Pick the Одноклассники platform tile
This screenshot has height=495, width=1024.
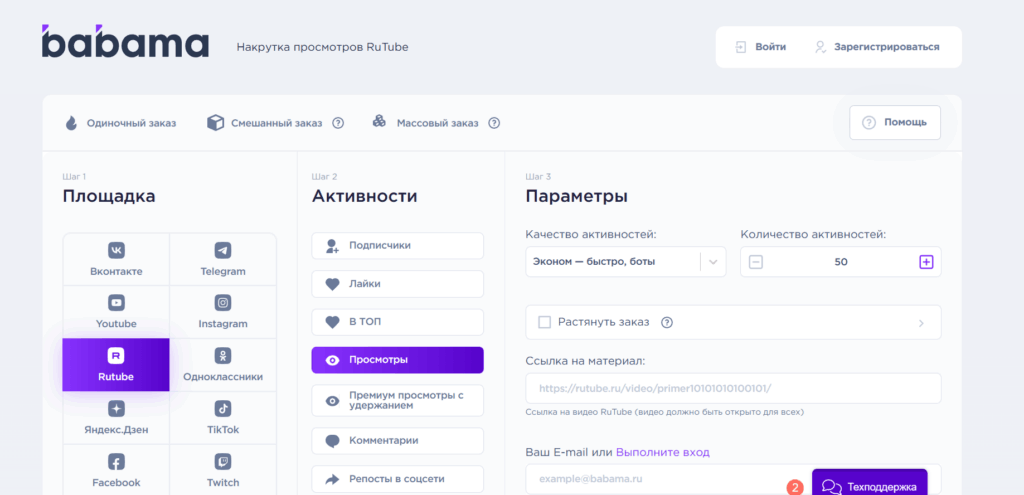[223, 365]
